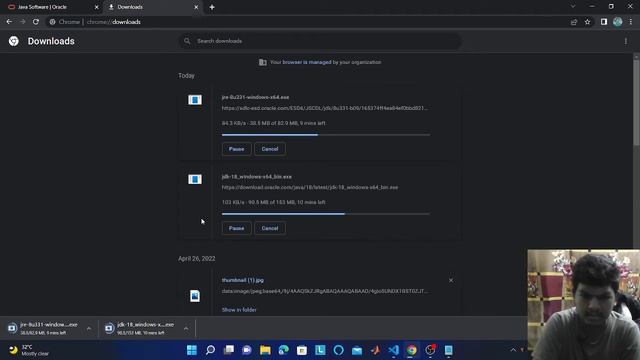The height and width of the screenshot is (360, 640).
Task: Click the jdk-18_windows-x64_bin.exe file name
Action: (257, 177)
